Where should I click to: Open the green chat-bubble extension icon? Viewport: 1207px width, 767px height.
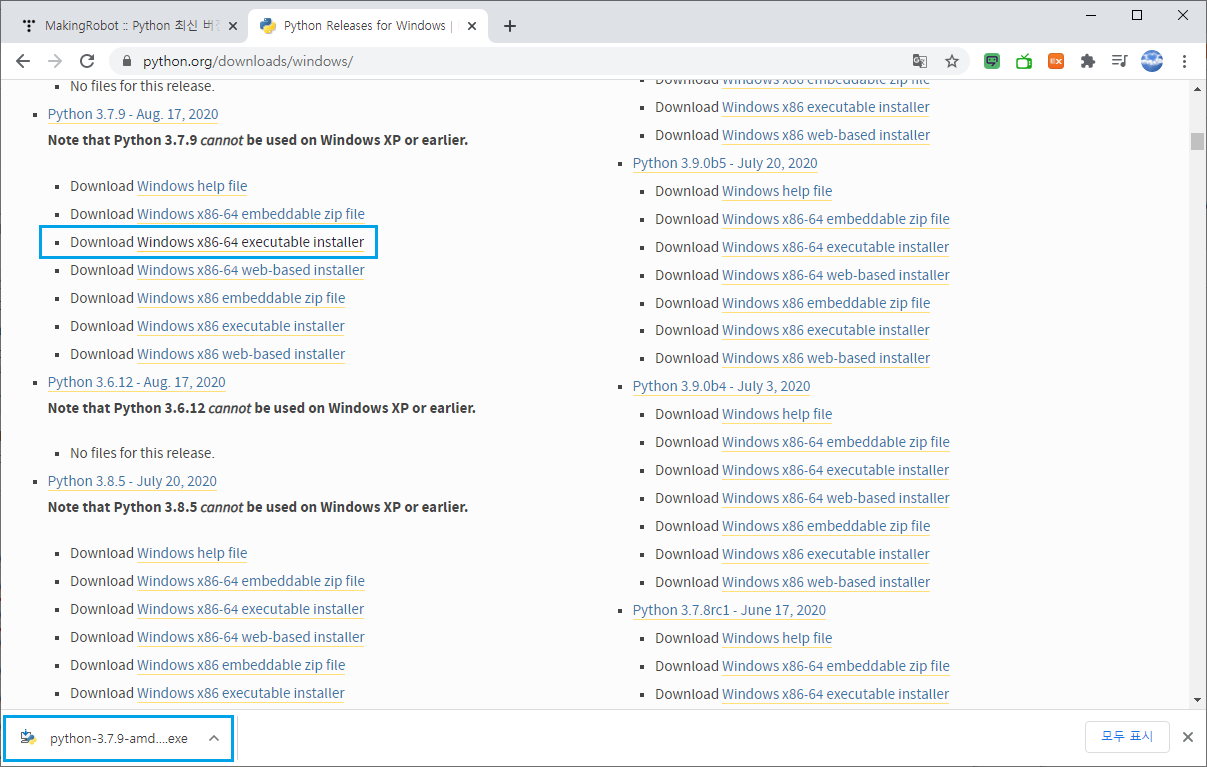pyautogui.click(x=992, y=61)
